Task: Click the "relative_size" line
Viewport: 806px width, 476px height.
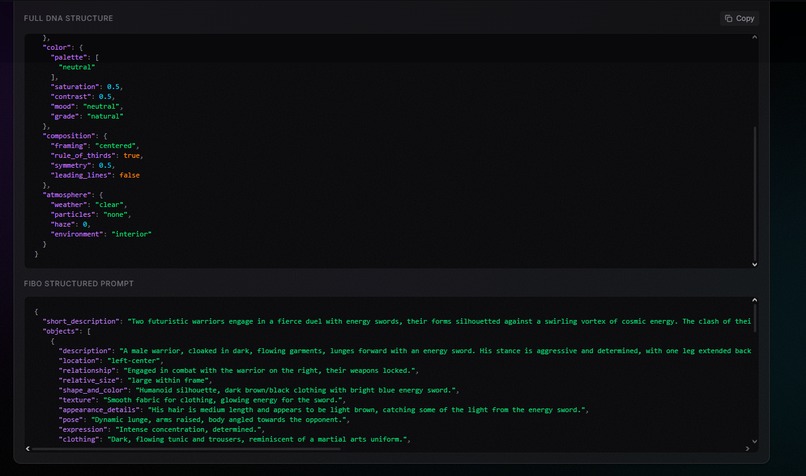Action: pyautogui.click(x=136, y=380)
